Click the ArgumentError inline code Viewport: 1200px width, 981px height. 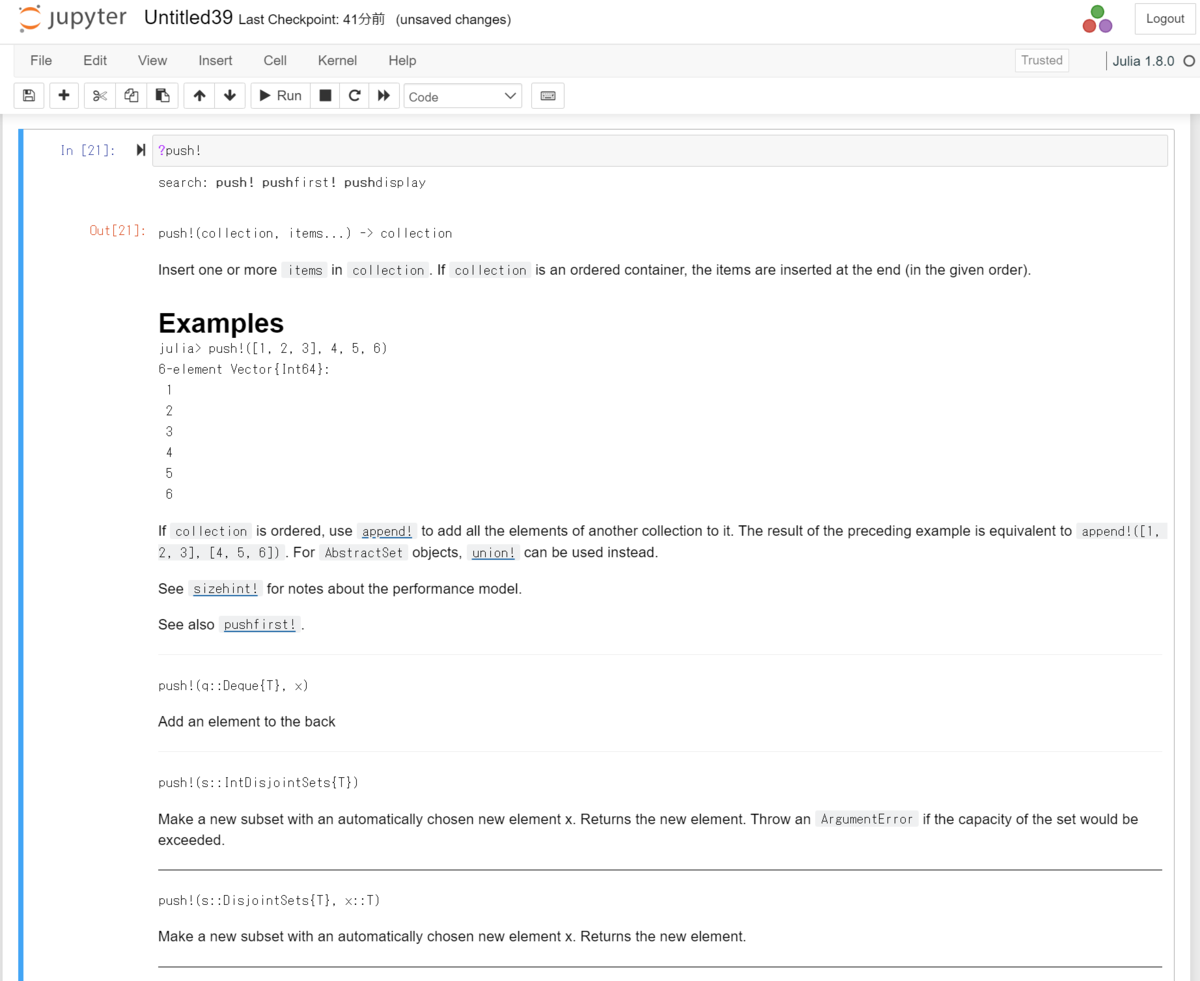tap(866, 819)
